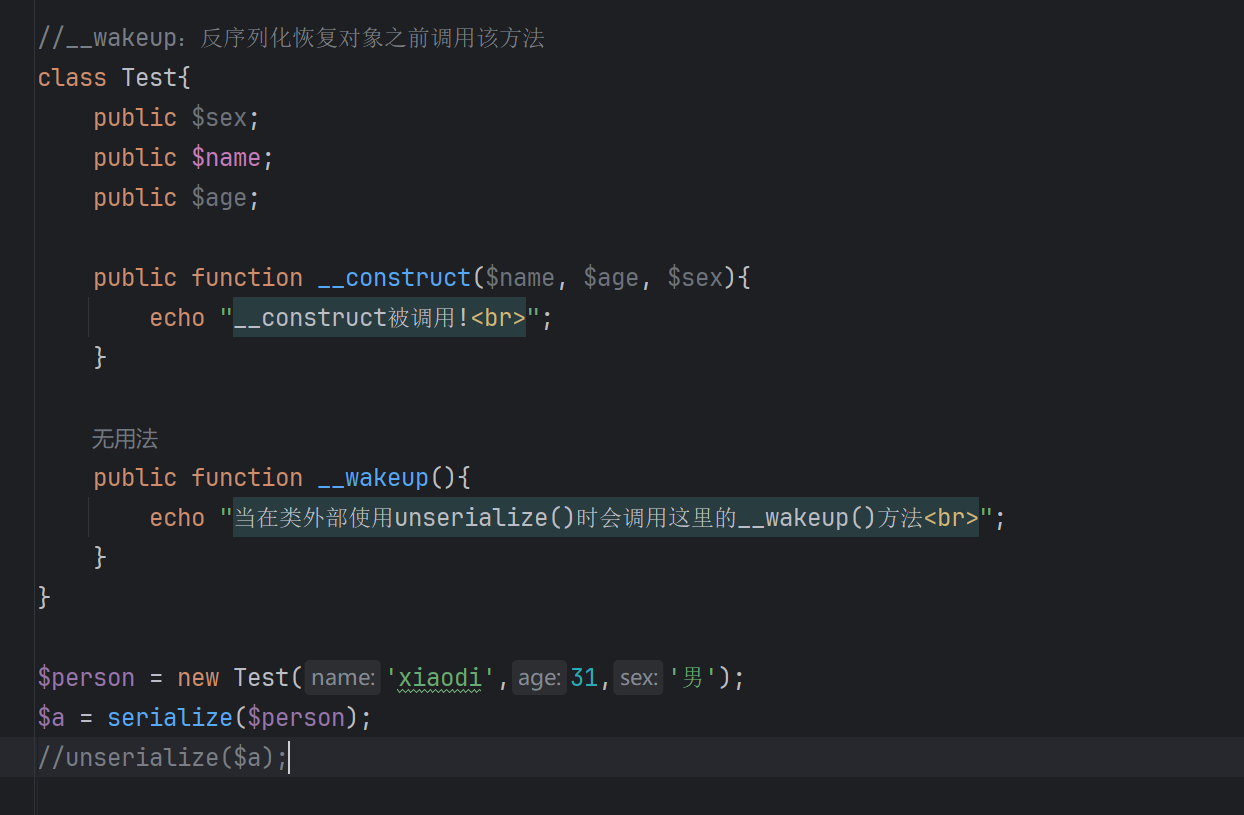The width and height of the screenshot is (1244, 815).
Task: Click the $a variable in assignment
Action: [51, 718]
